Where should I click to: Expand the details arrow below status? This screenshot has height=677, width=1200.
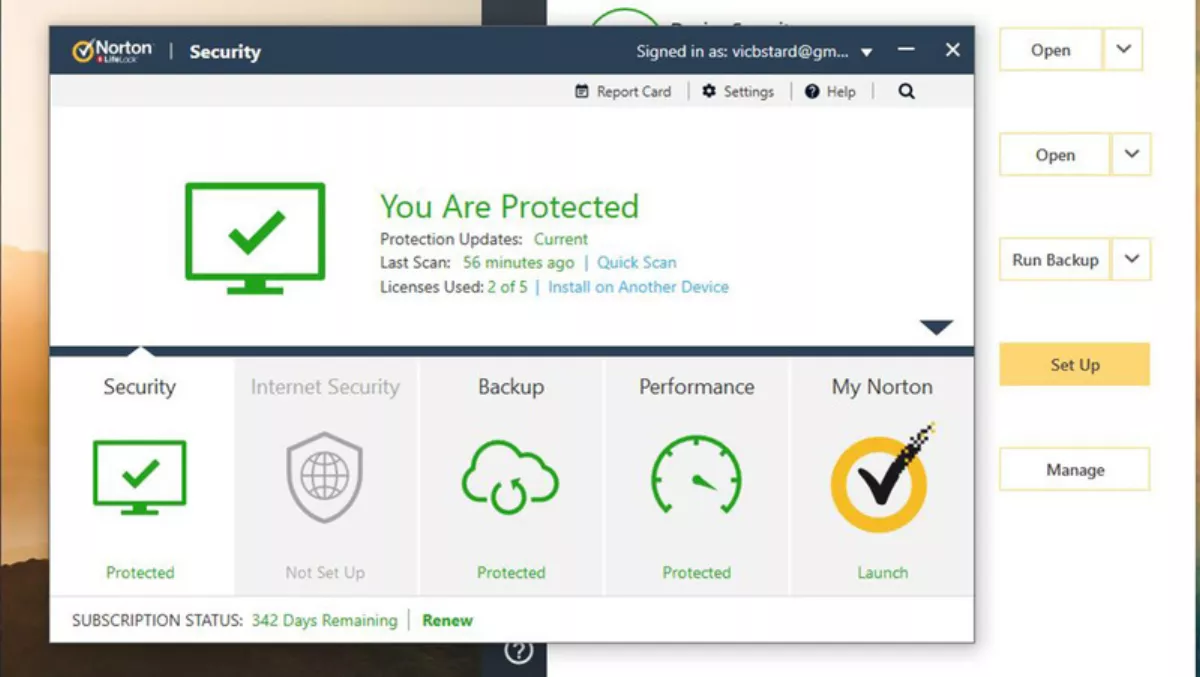click(x=936, y=327)
